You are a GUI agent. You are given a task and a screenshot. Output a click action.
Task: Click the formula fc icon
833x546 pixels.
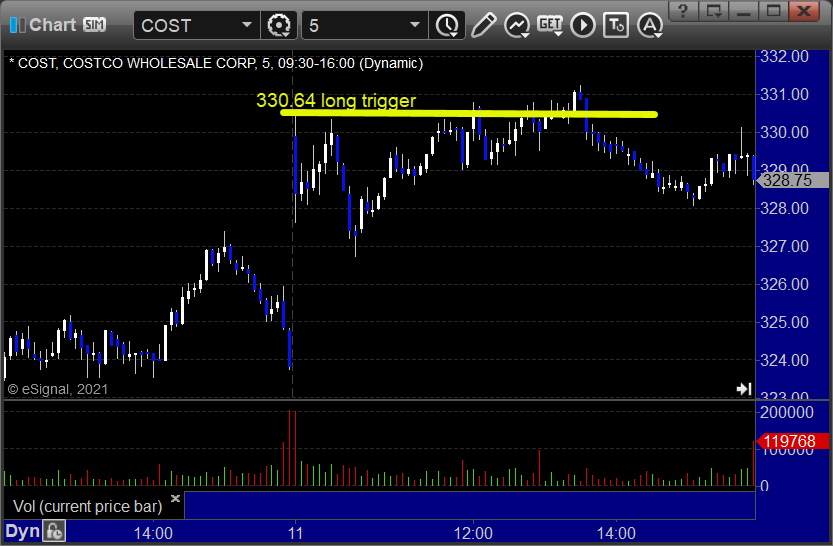point(54,532)
